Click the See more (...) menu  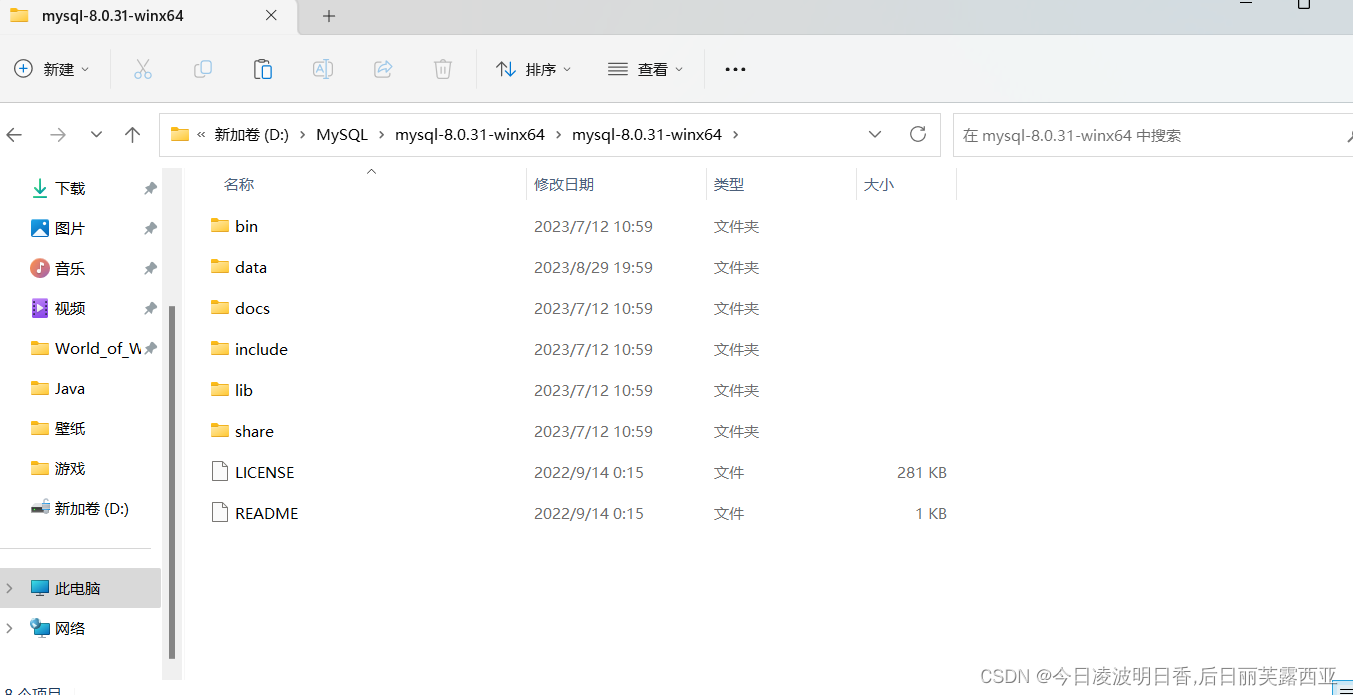(735, 69)
